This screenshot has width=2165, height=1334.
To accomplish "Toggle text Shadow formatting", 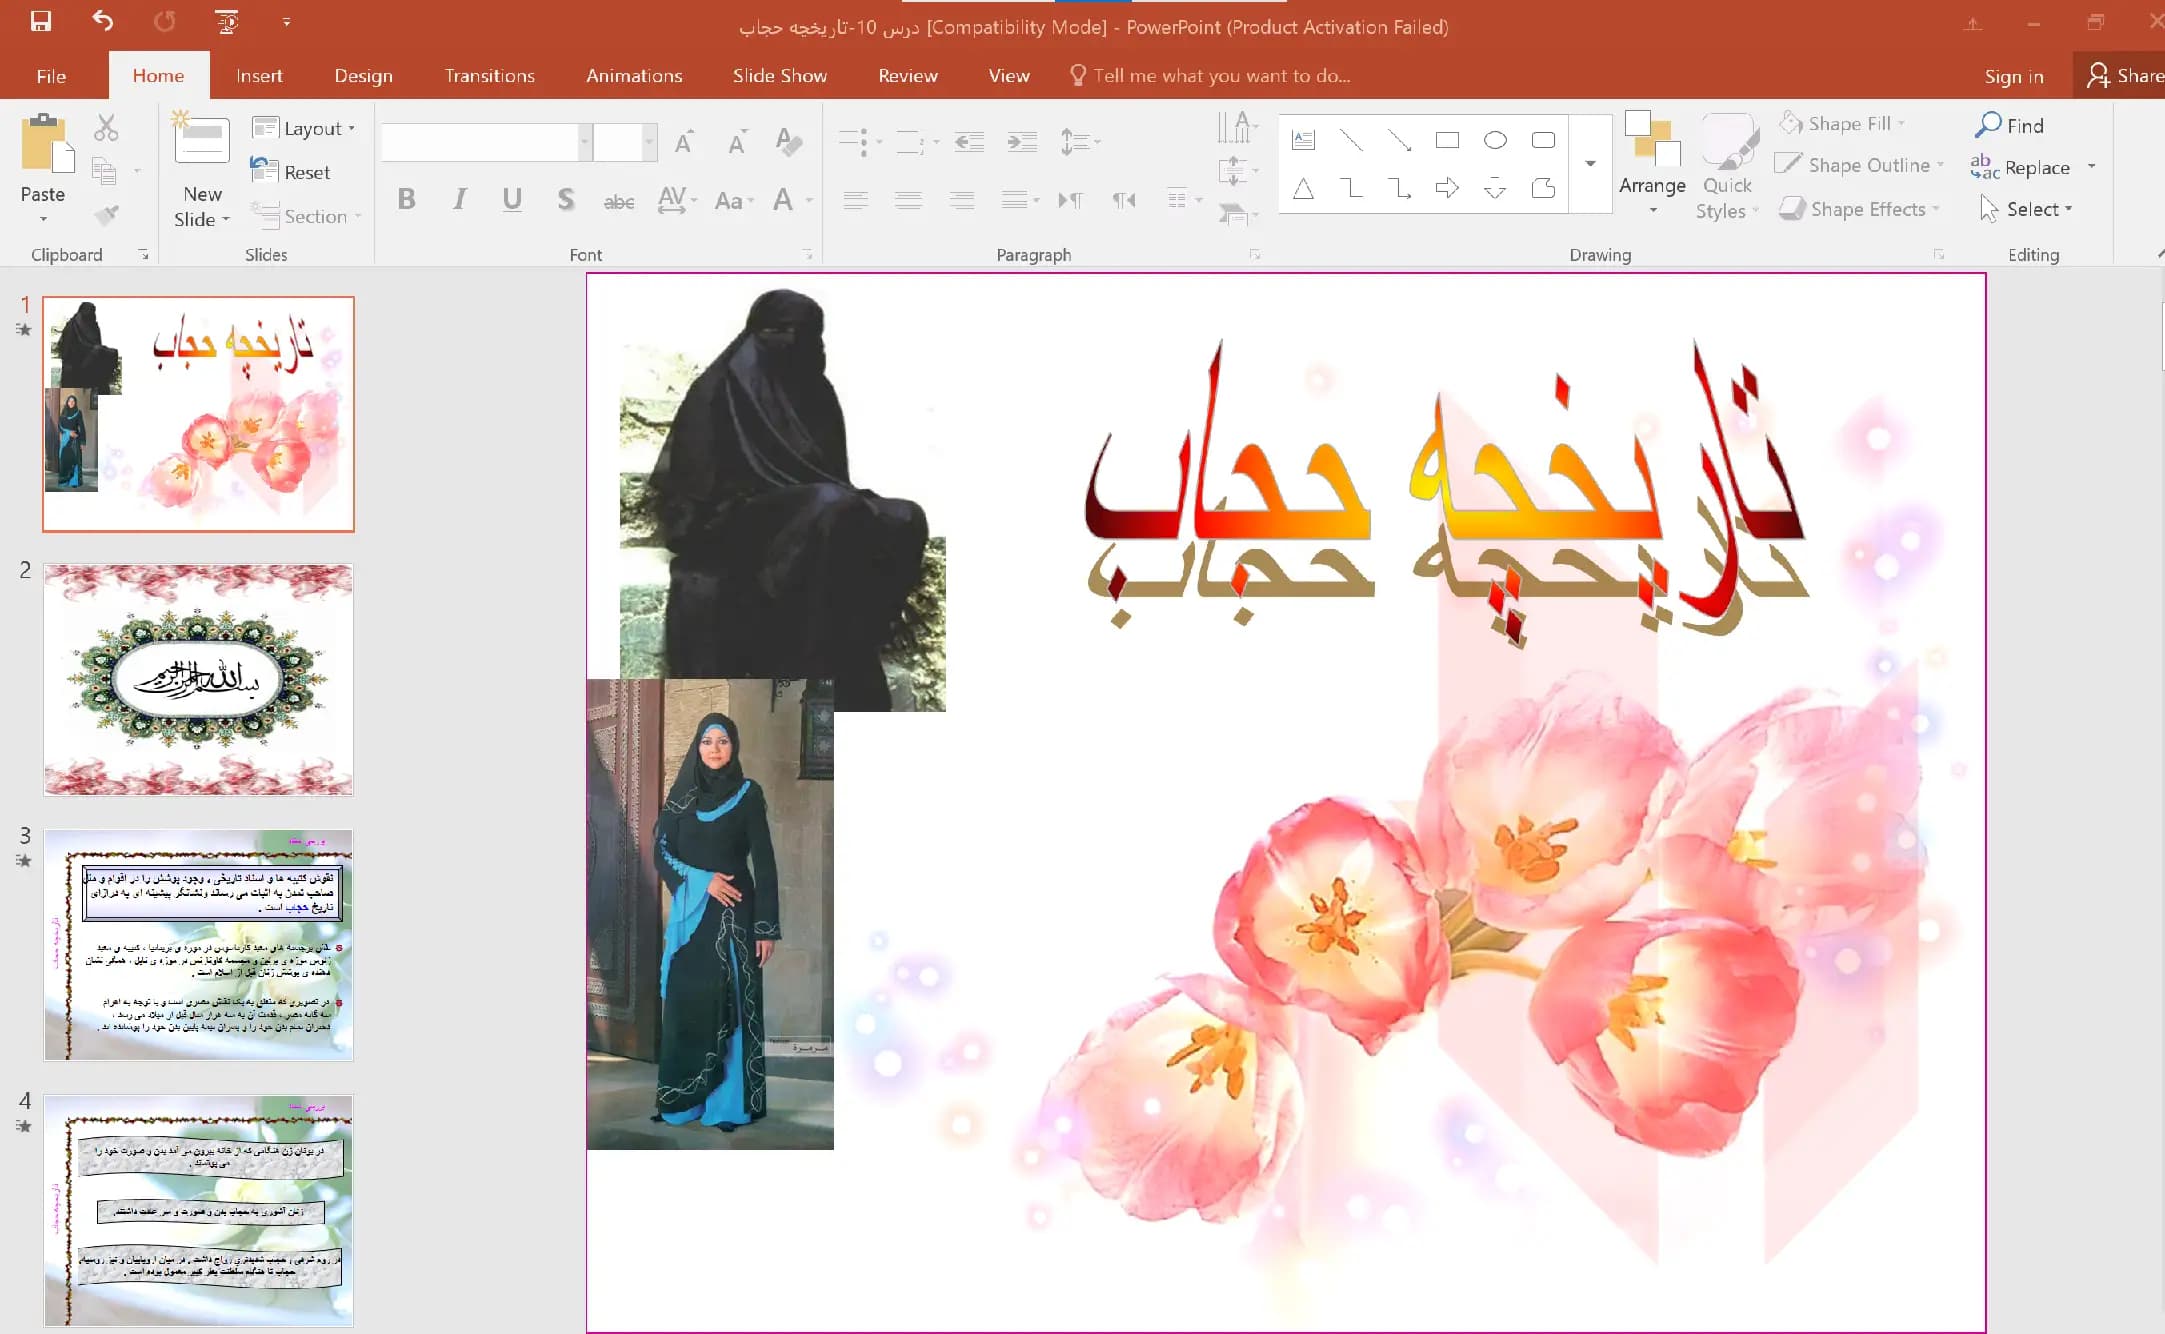I will [566, 199].
